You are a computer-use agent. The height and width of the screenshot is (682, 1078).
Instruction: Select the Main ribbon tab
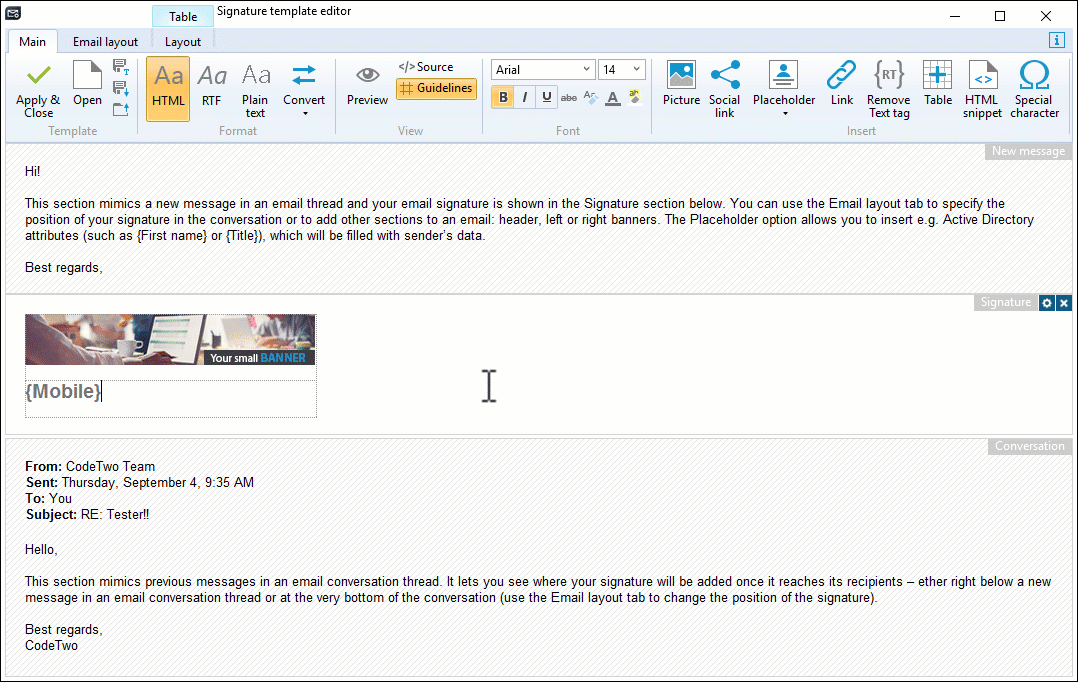point(32,42)
